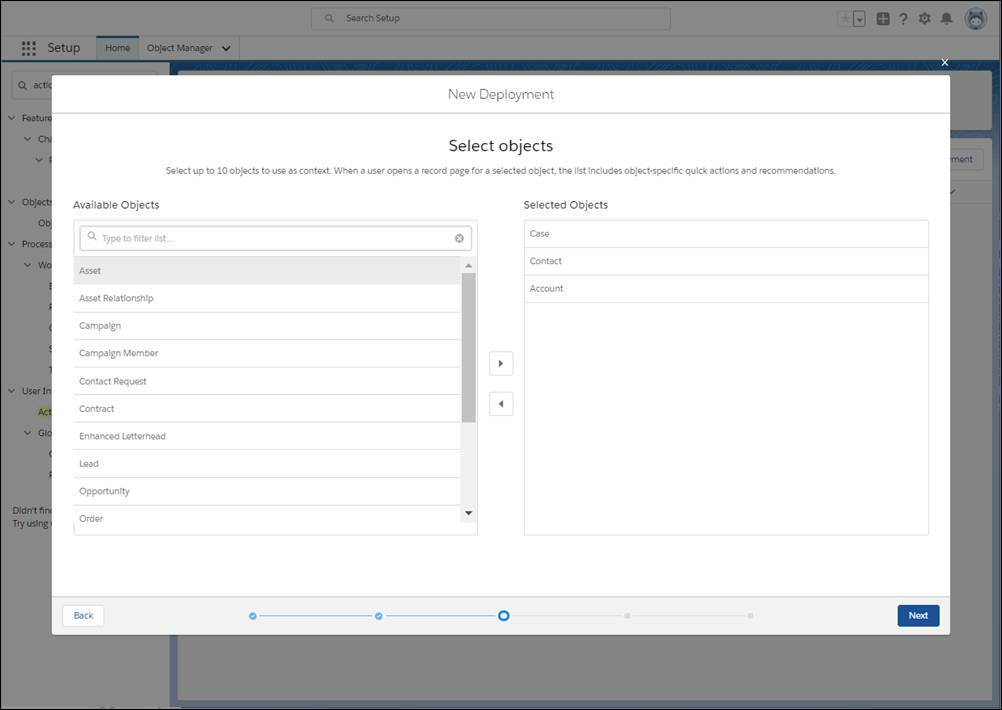Move selection to Selected Objects arrow
Viewport: 1002px width, 710px height.
click(x=501, y=363)
